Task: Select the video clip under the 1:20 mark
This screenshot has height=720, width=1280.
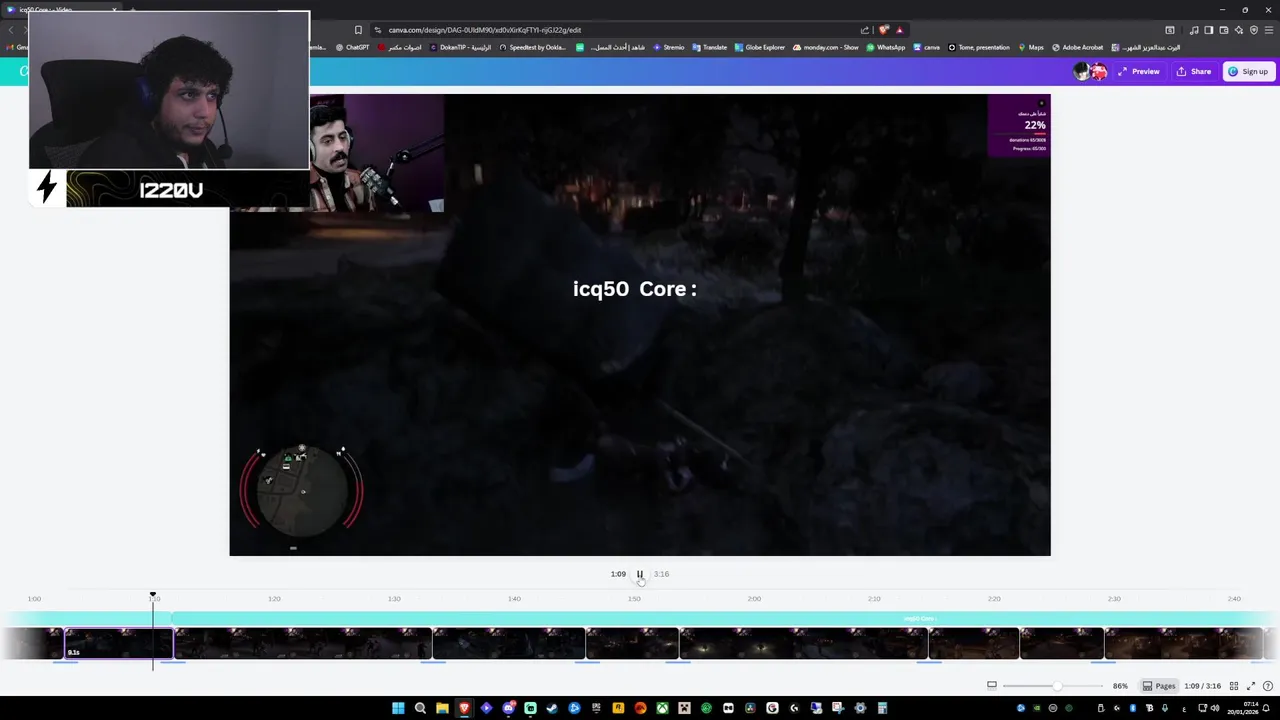Action: pos(303,643)
